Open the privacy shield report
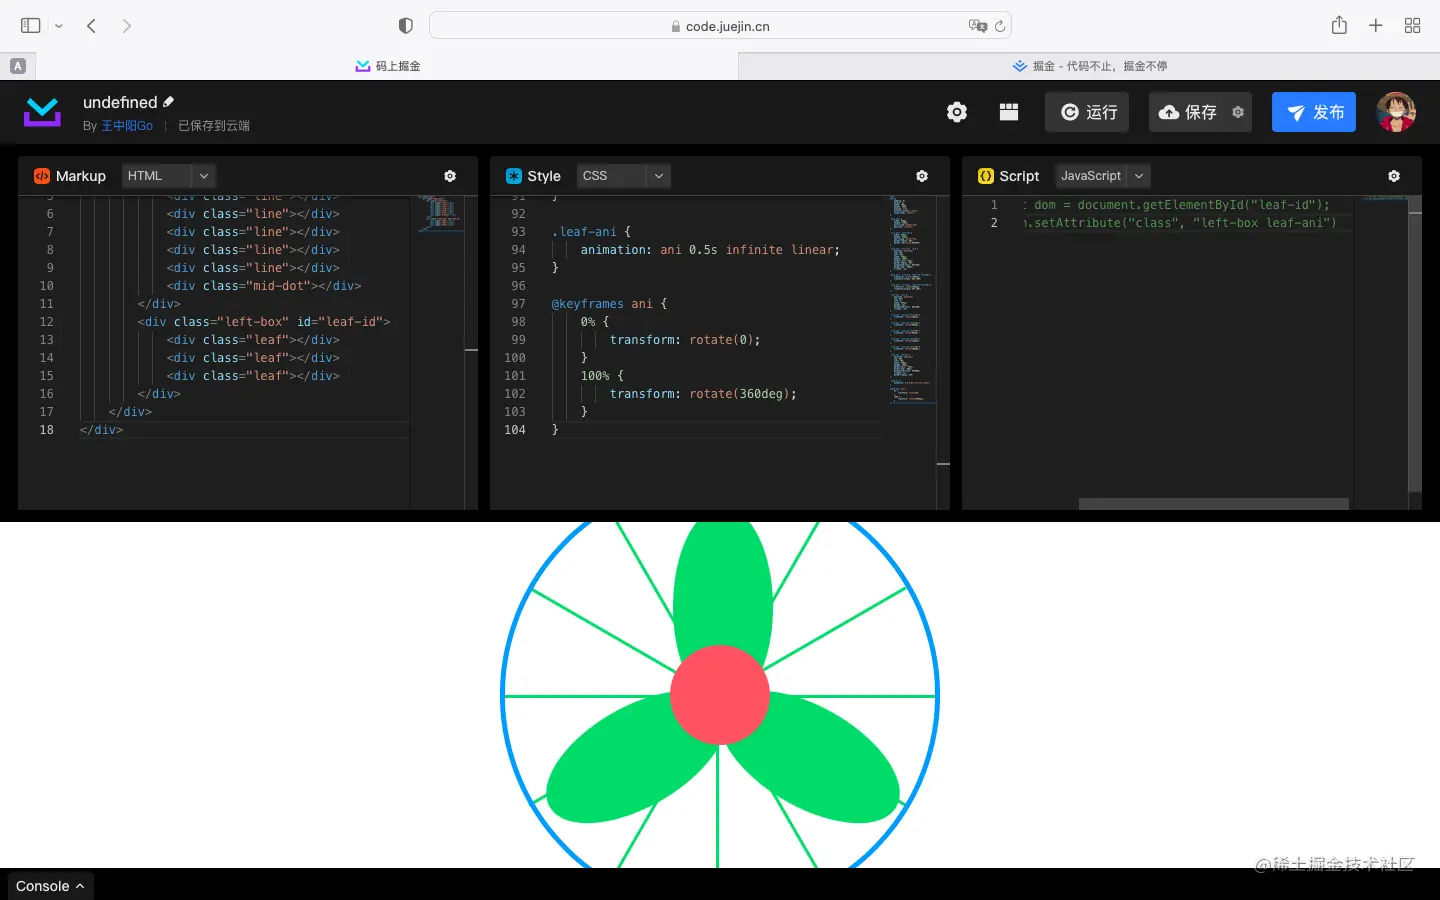1440x900 pixels. coord(406,26)
